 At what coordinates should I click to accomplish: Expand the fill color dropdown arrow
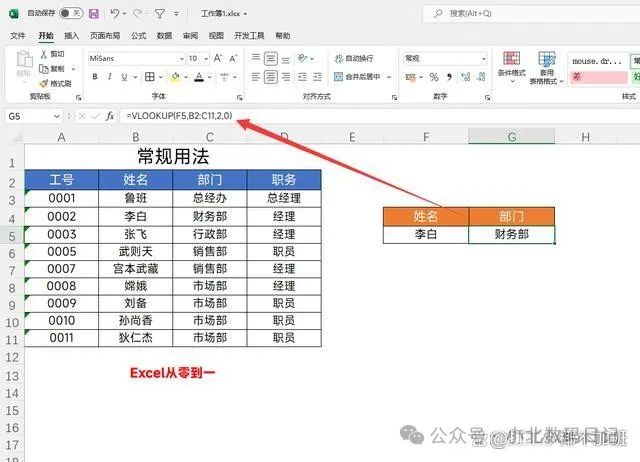pyautogui.click(x=186, y=76)
